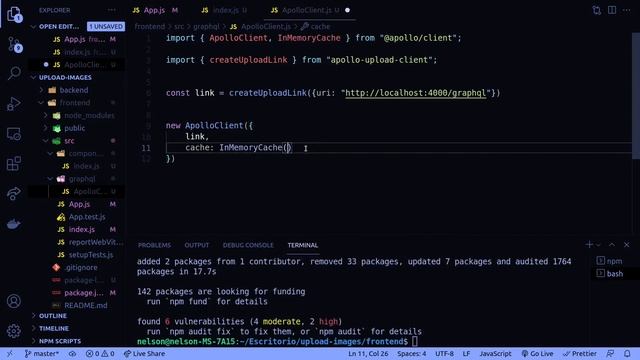The height and width of the screenshot is (360, 640).
Task: Click Go Live in status bar
Action: (x=538, y=353)
